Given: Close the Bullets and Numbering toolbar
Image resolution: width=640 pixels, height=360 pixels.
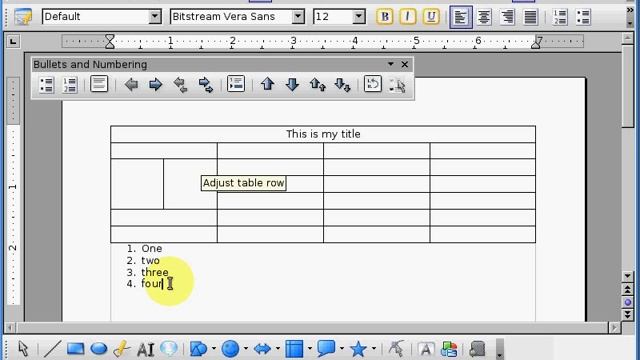Looking at the screenshot, I should [x=404, y=64].
